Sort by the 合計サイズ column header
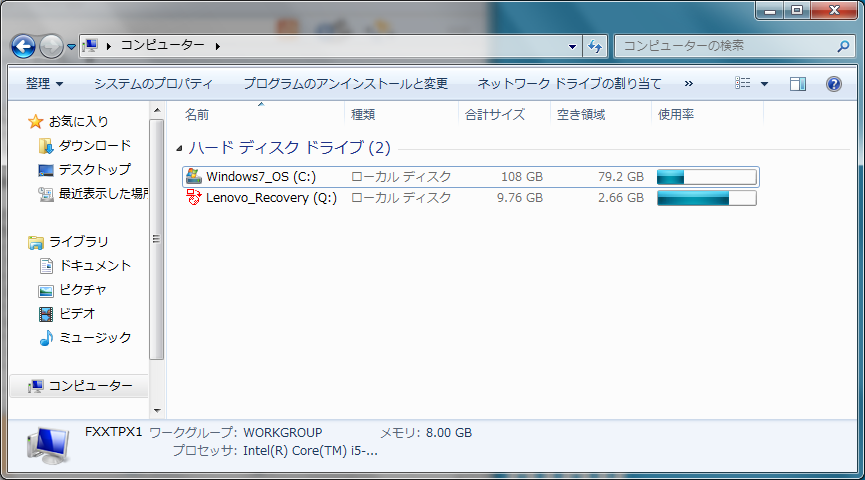 pos(495,115)
